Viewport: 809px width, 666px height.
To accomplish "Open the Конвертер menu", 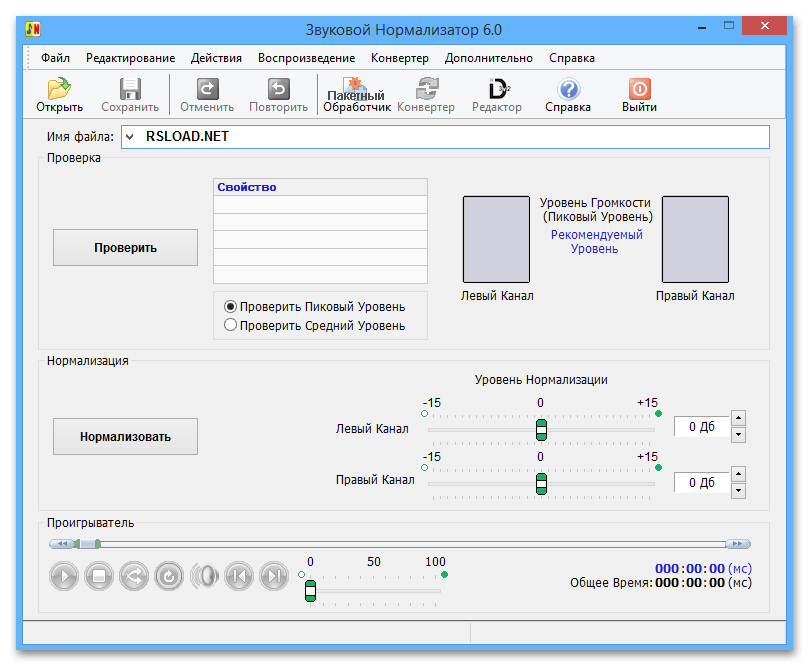I will (399, 58).
